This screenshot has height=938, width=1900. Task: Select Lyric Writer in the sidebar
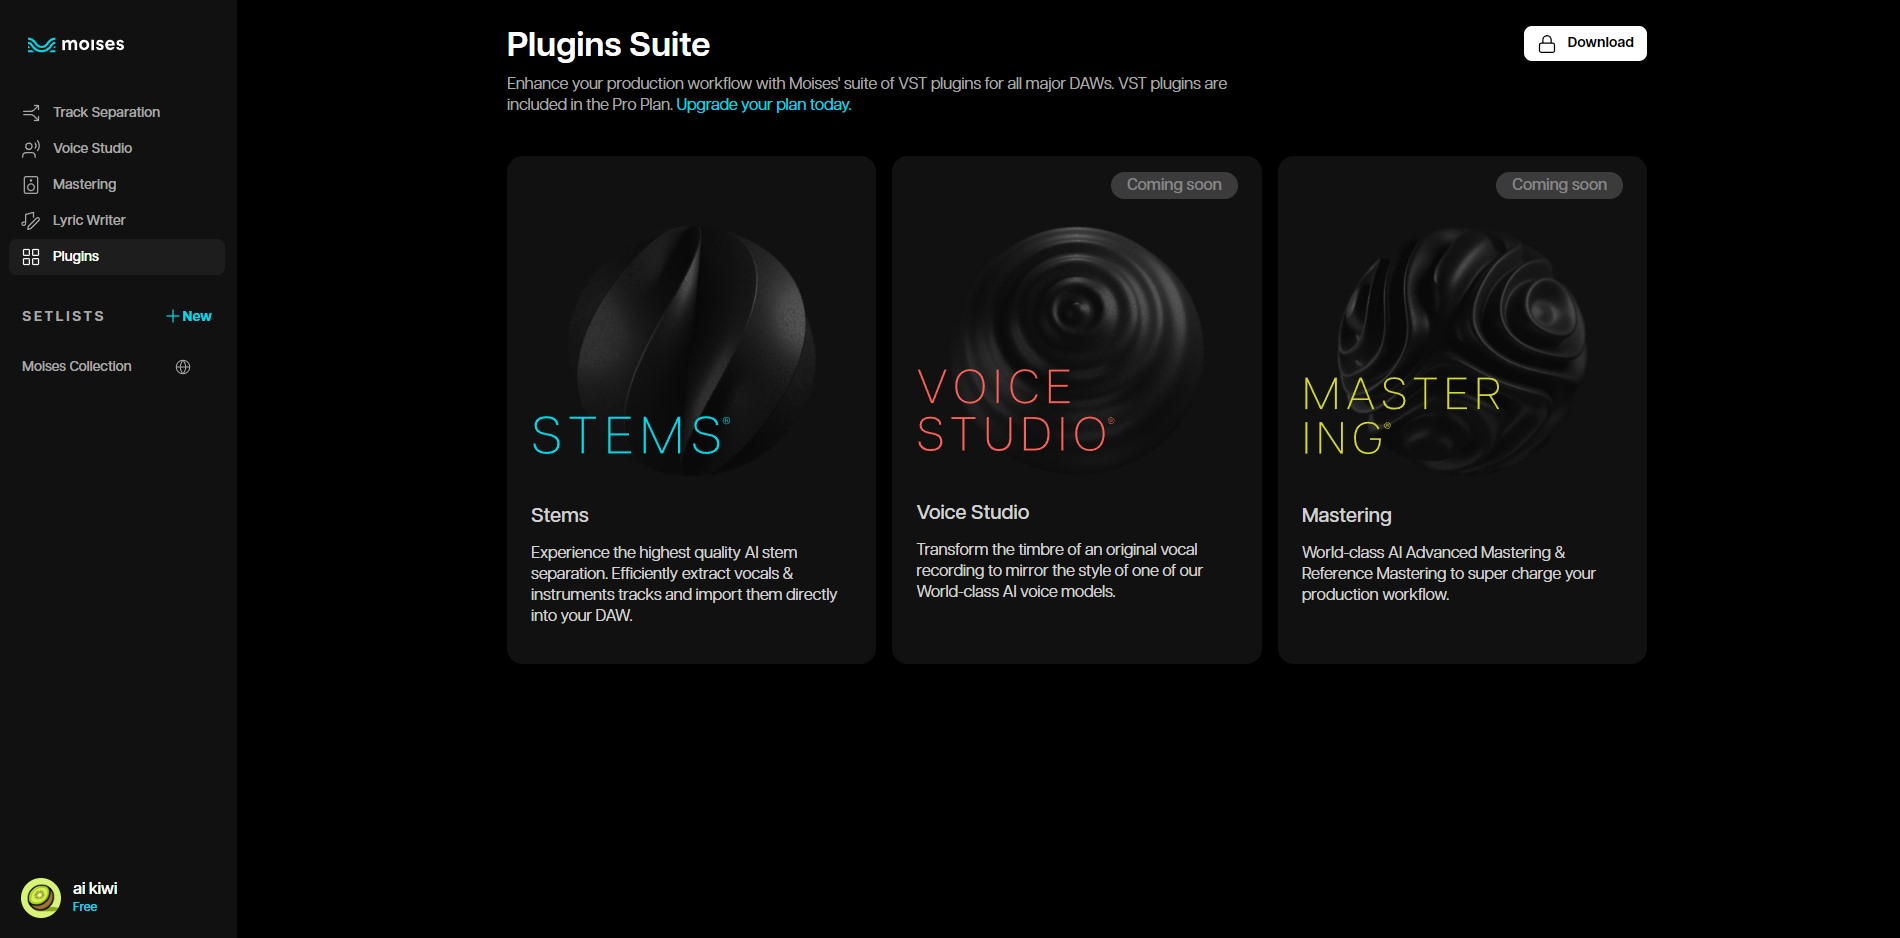coord(117,220)
